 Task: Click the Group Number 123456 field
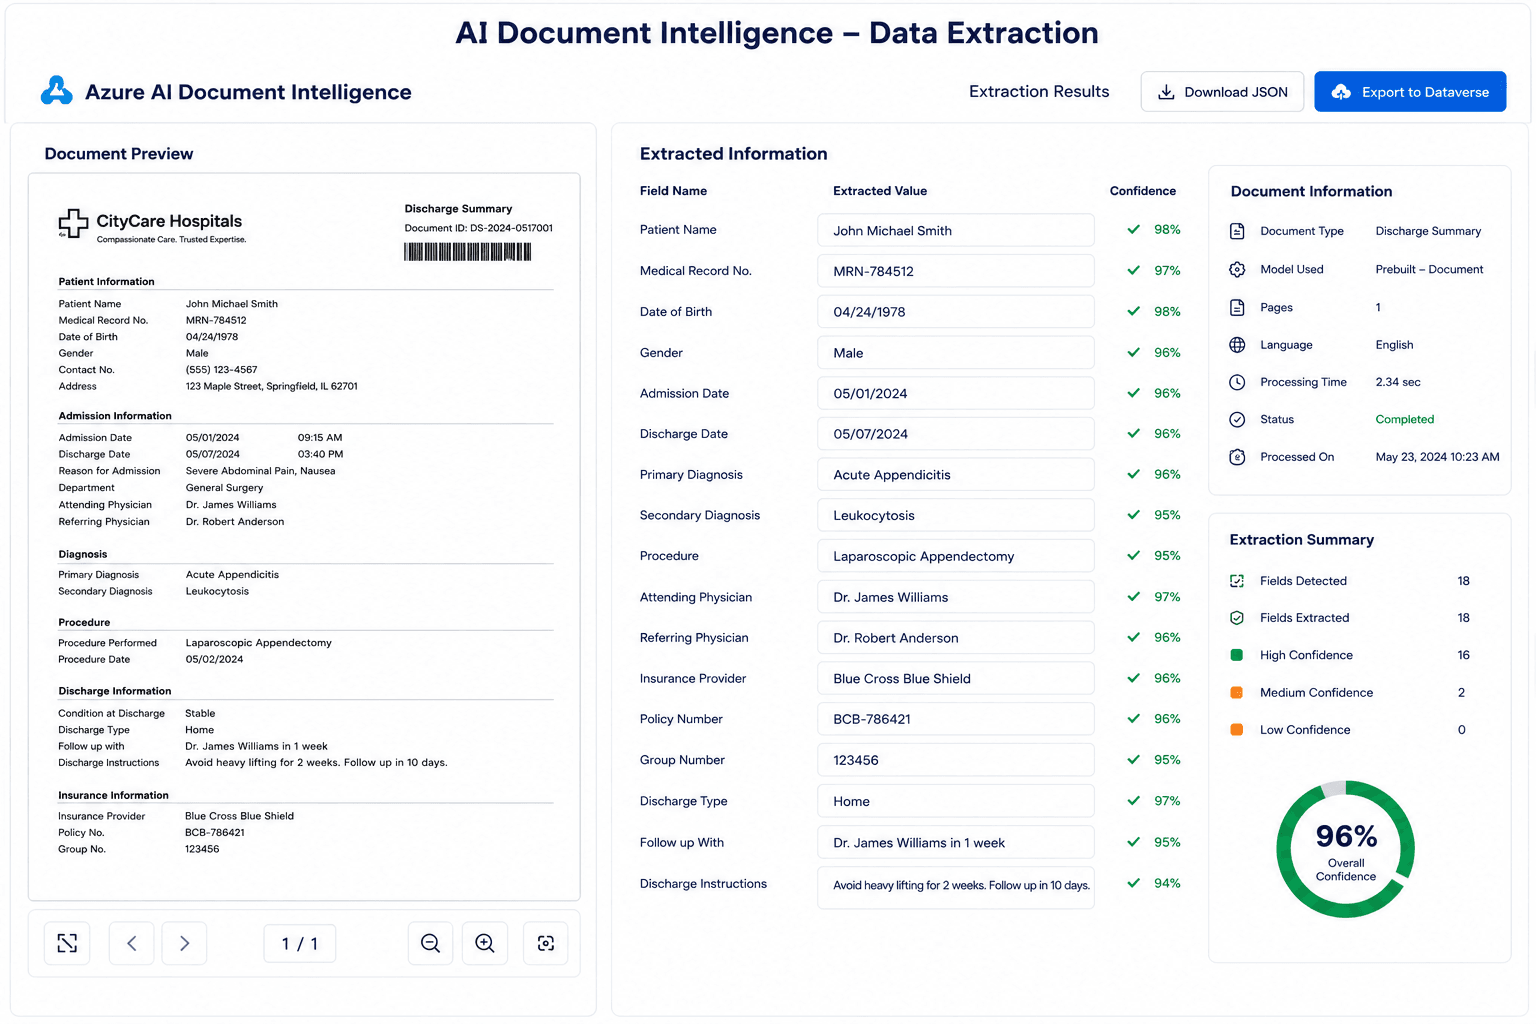[x=956, y=760]
